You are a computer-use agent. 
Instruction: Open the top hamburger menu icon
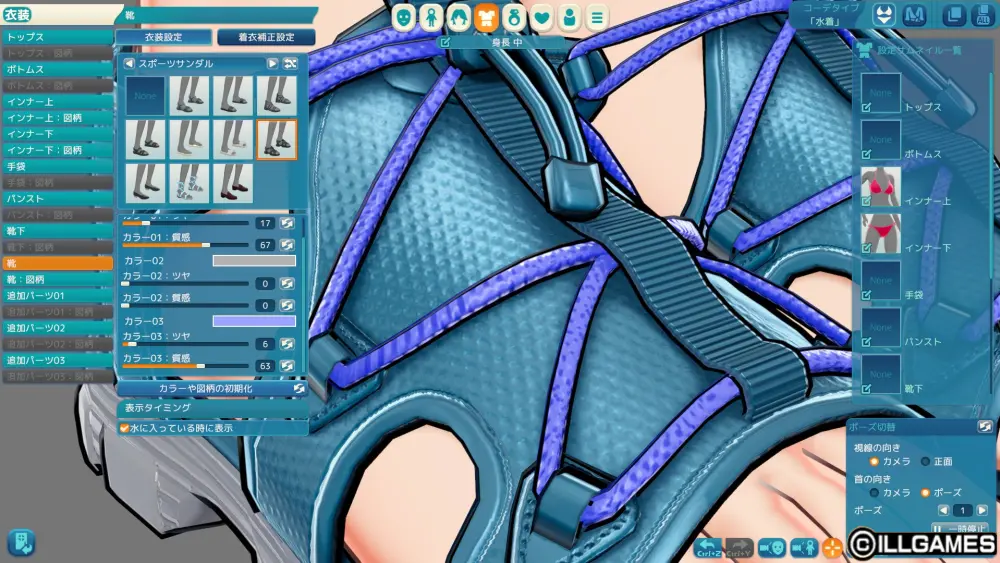(x=597, y=18)
